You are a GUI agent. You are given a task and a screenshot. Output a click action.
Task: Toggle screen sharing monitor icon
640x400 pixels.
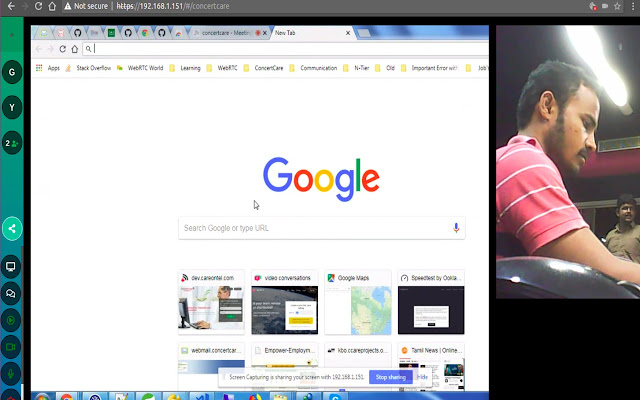point(11,267)
